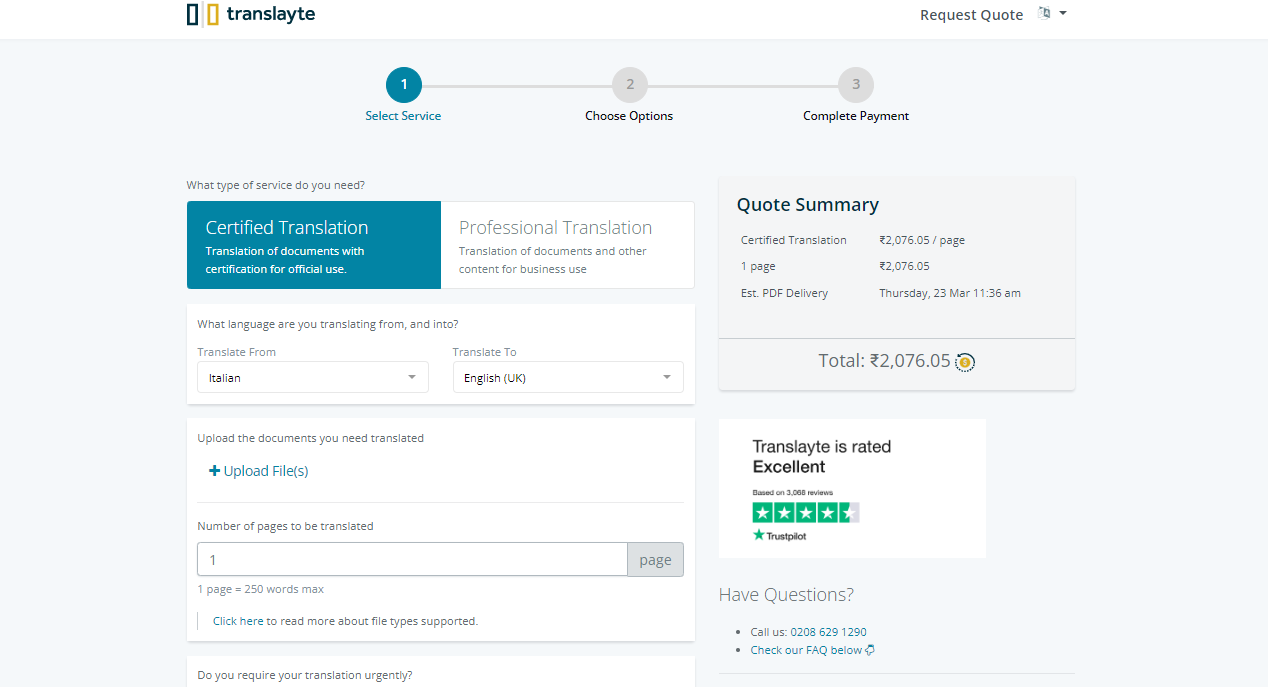1268x687 pixels.
Task: Click the Total: ₹2,076.05 amount text
Action: click(884, 361)
